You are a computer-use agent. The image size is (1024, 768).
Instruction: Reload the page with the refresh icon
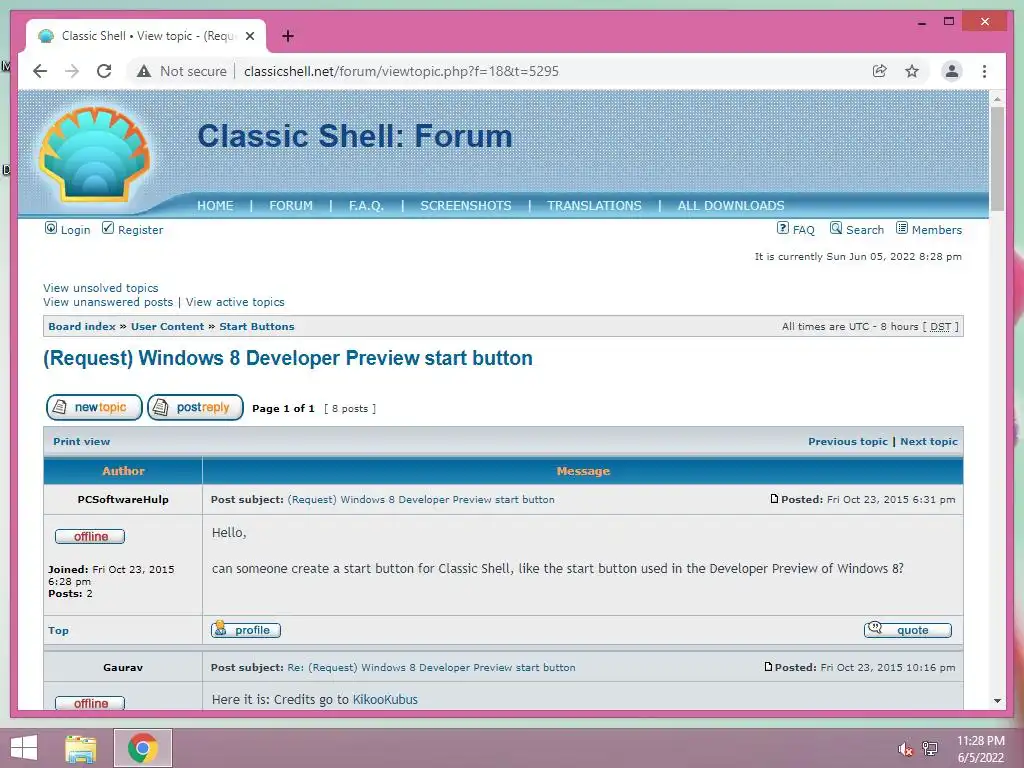(104, 71)
